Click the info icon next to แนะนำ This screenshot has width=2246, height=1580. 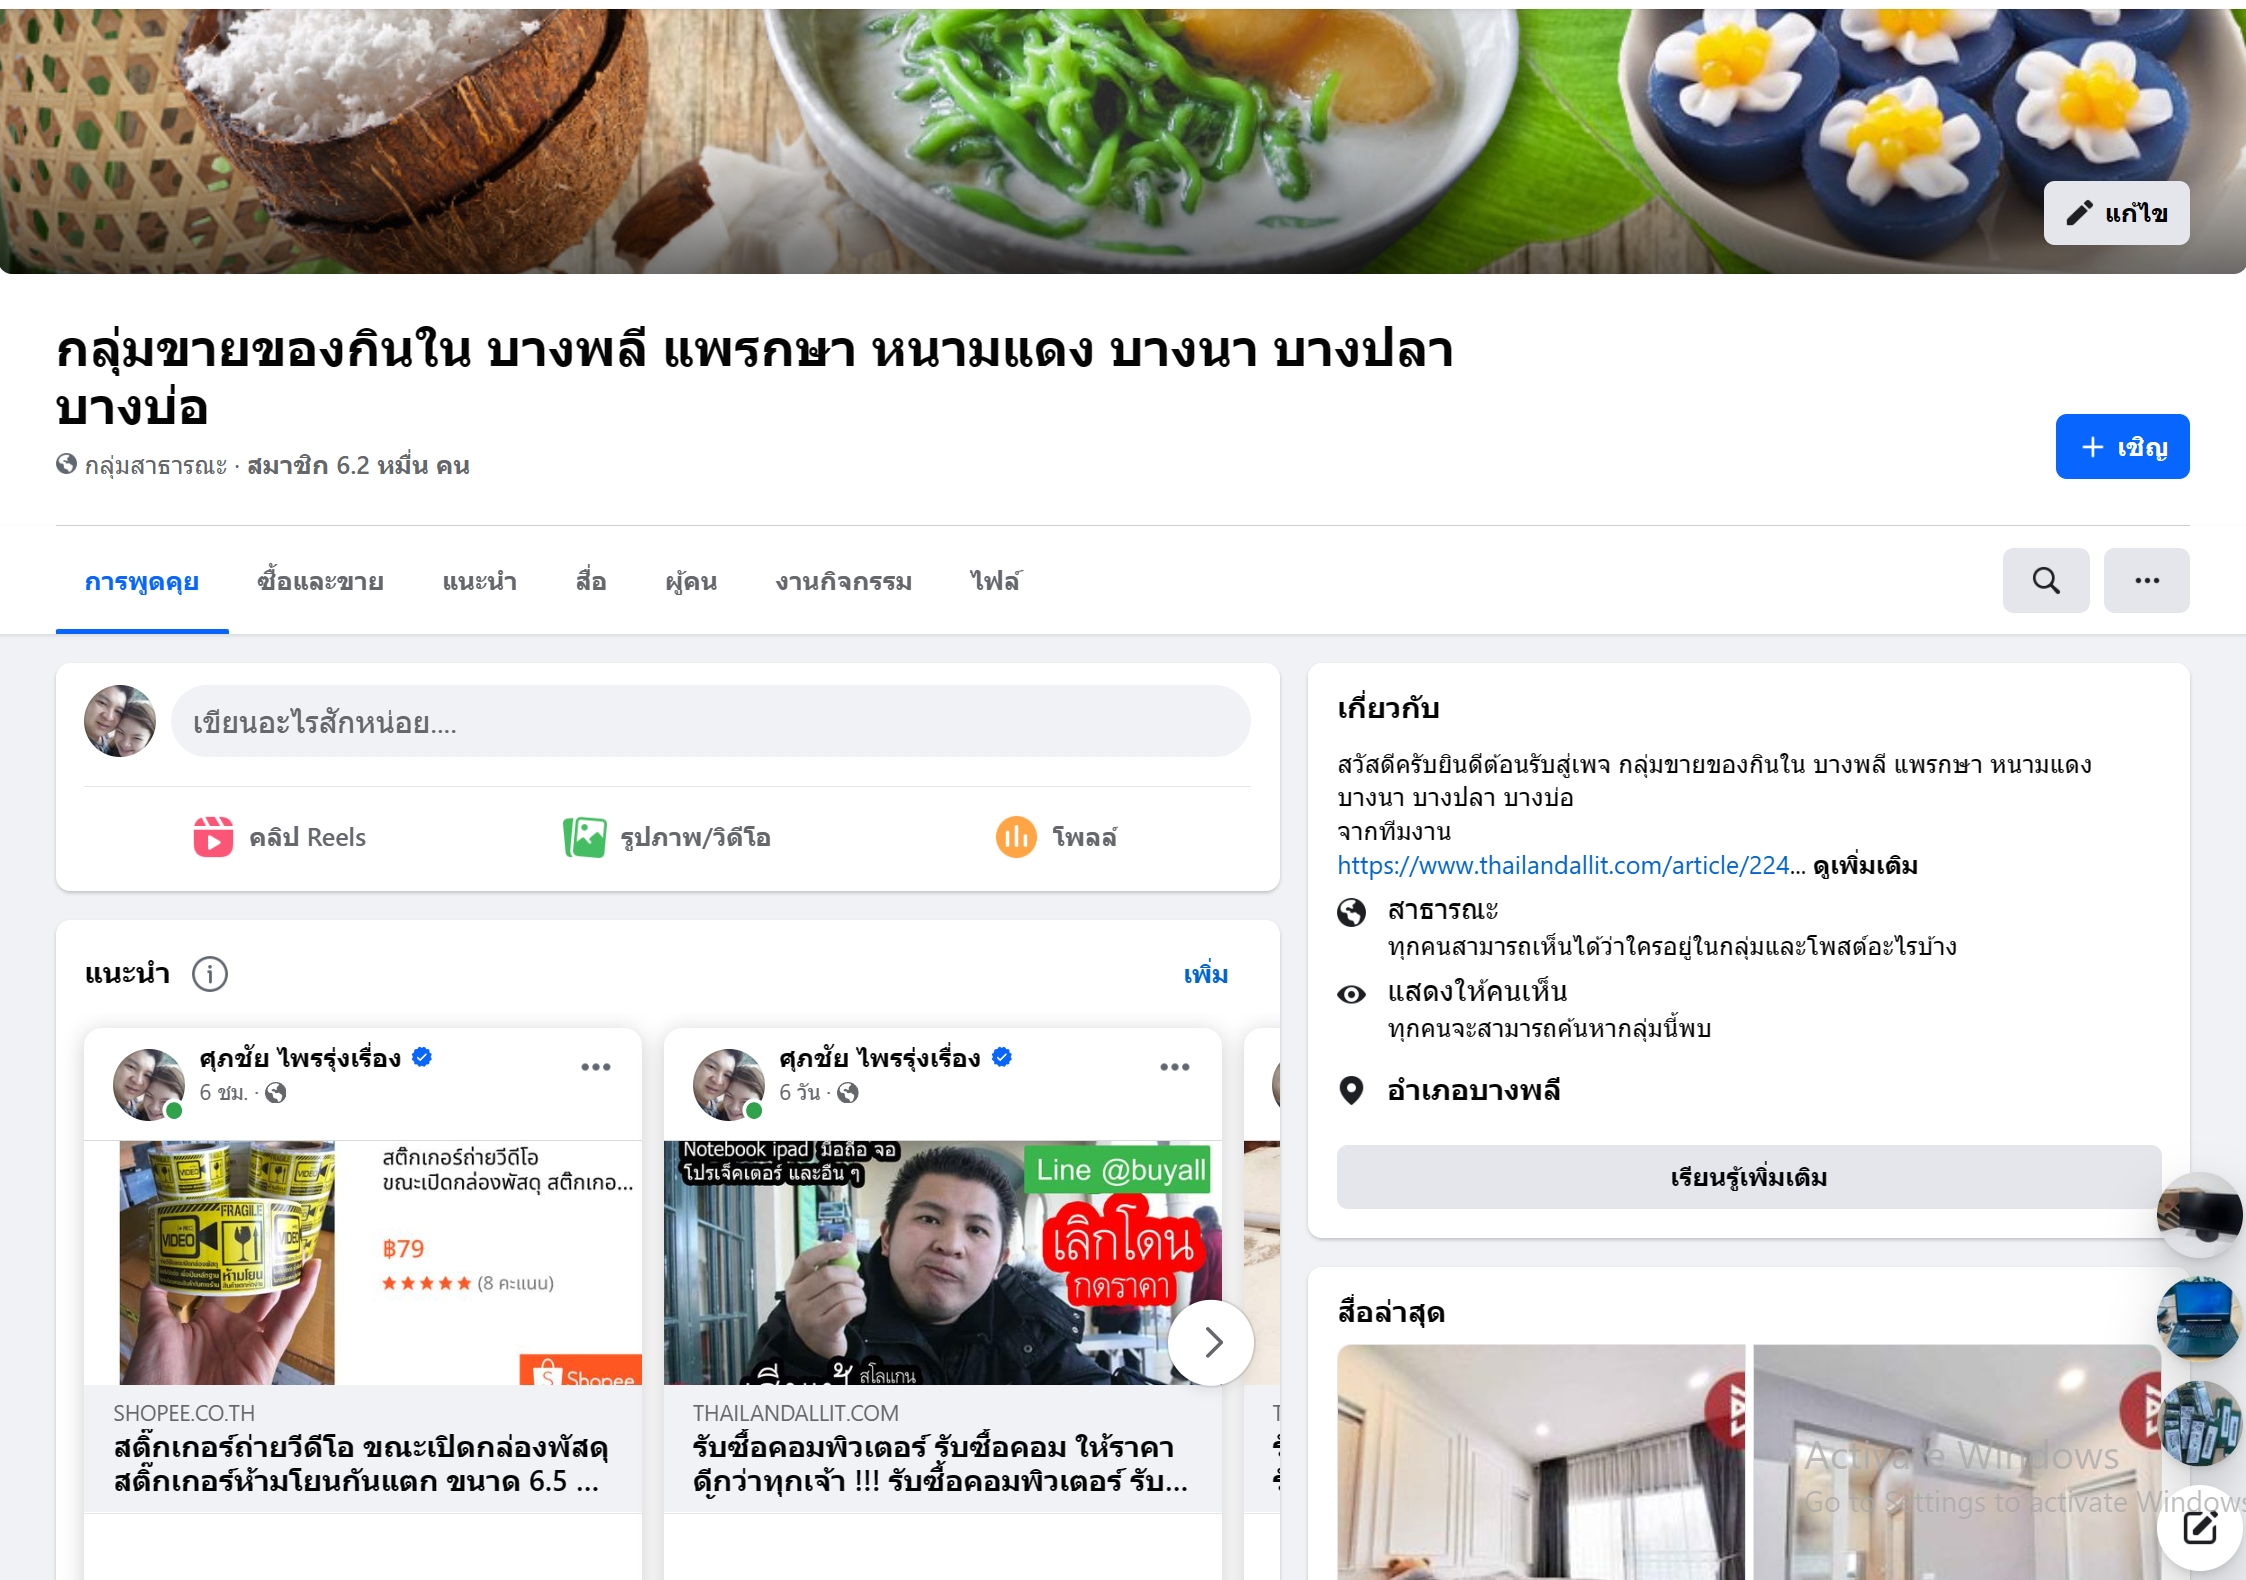210,974
